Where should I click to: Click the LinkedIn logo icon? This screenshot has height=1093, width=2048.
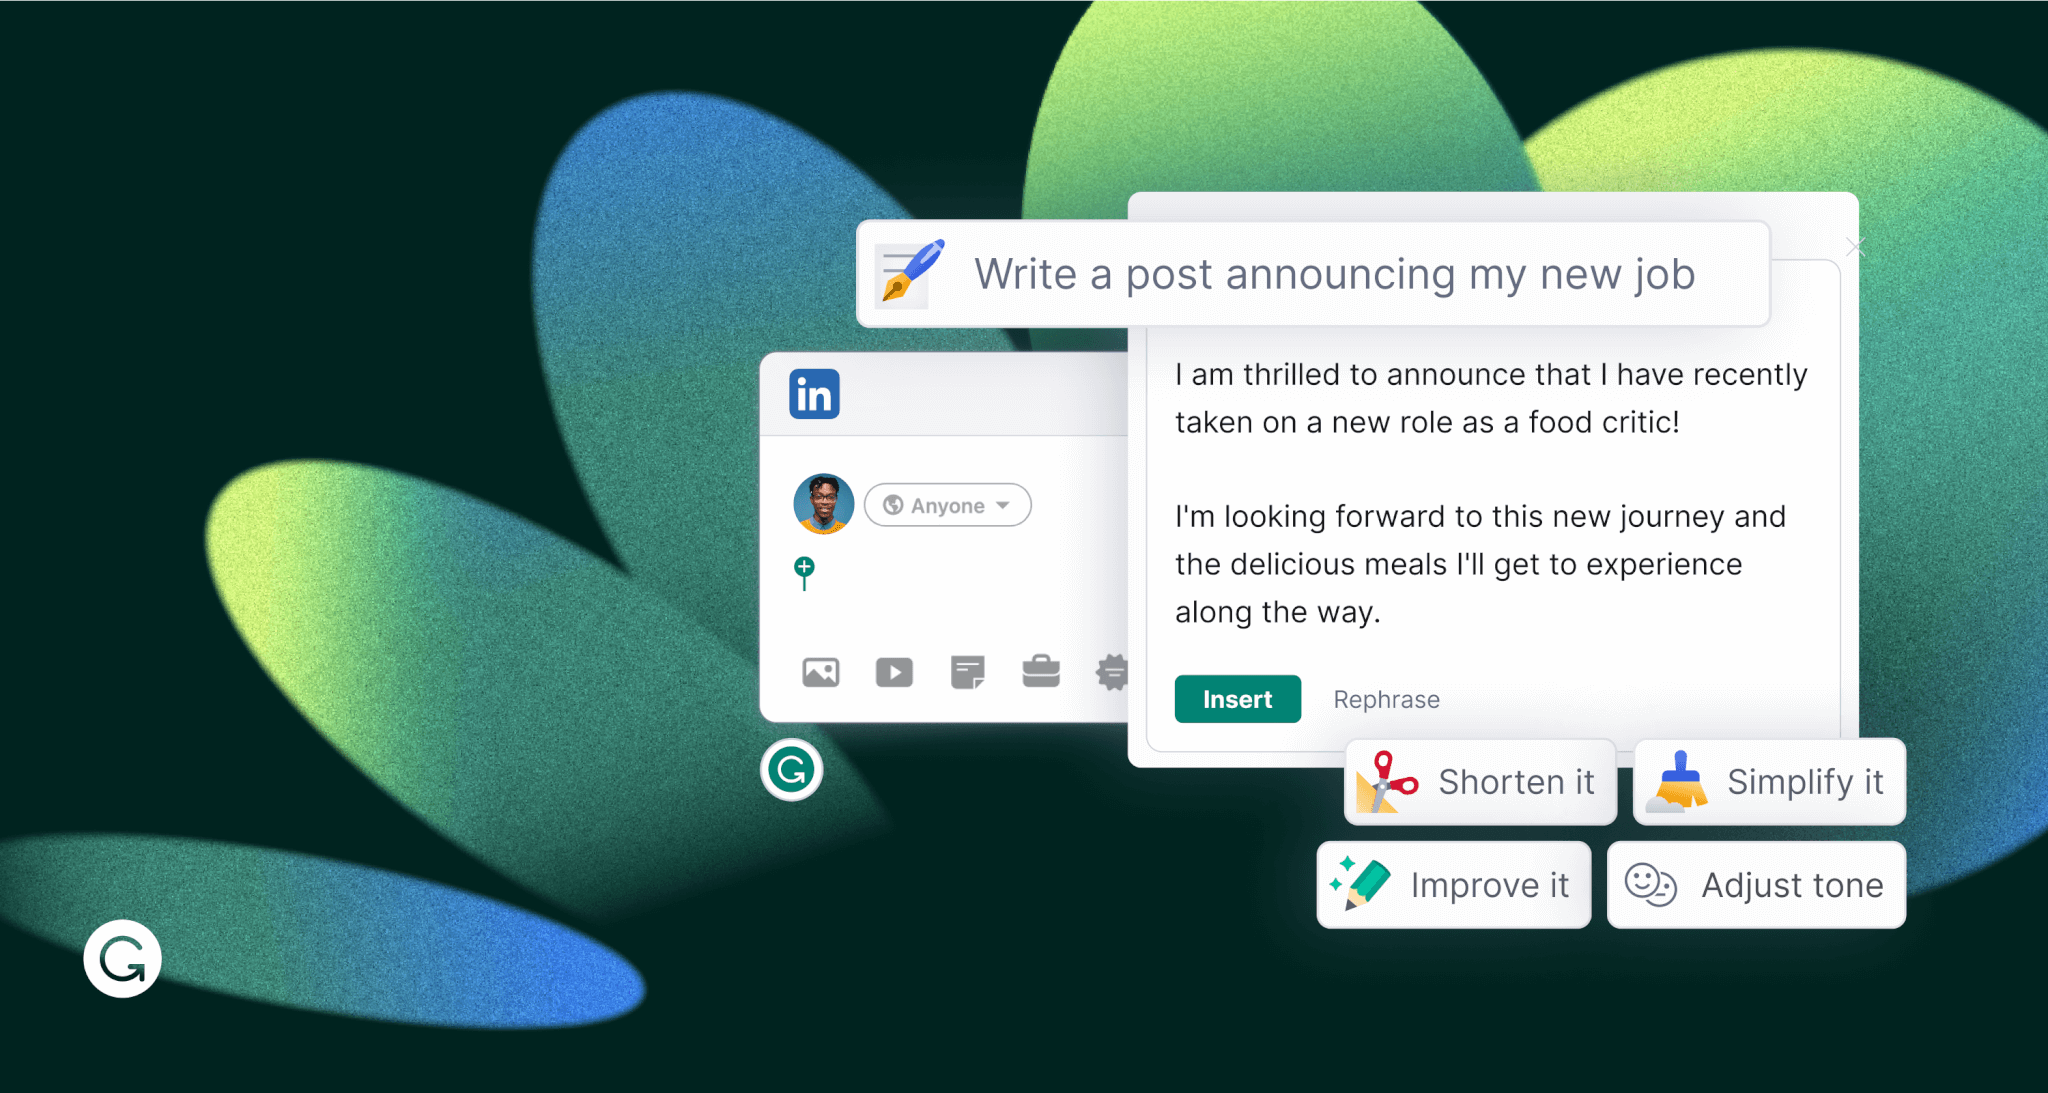coord(815,394)
